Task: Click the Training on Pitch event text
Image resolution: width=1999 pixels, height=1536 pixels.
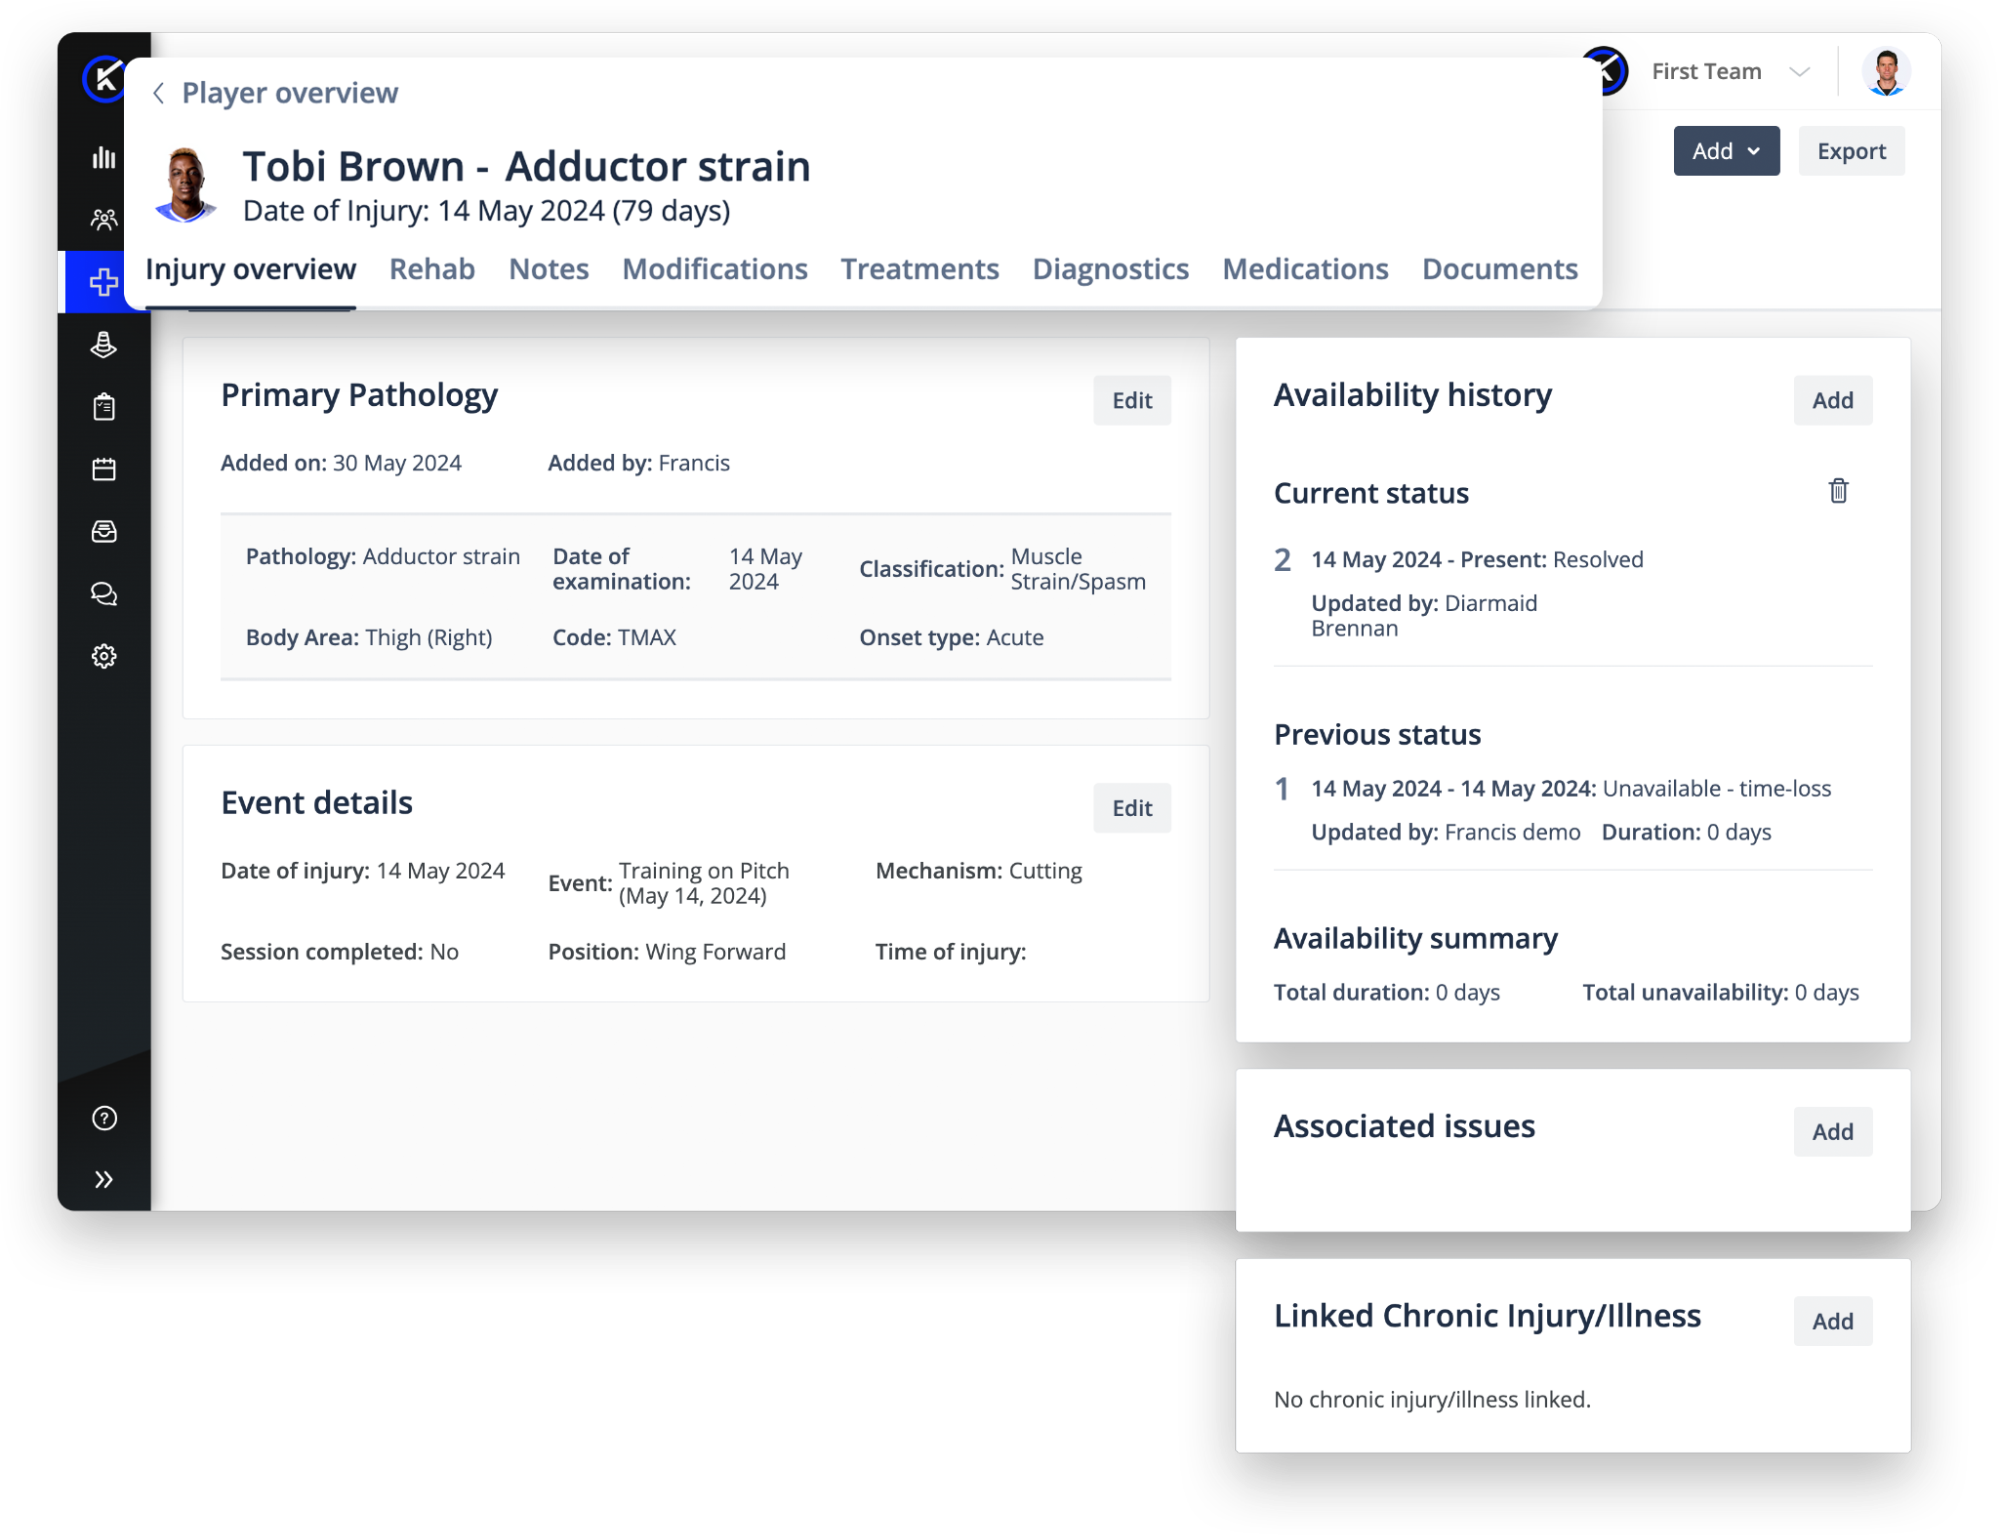Action: coord(704,883)
